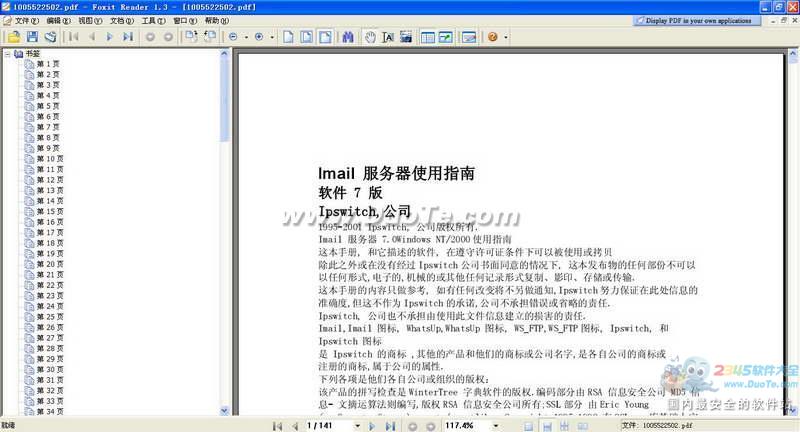Open the 文件 menu
Image resolution: width=800 pixels, height=432 pixels.
point(27,20)
